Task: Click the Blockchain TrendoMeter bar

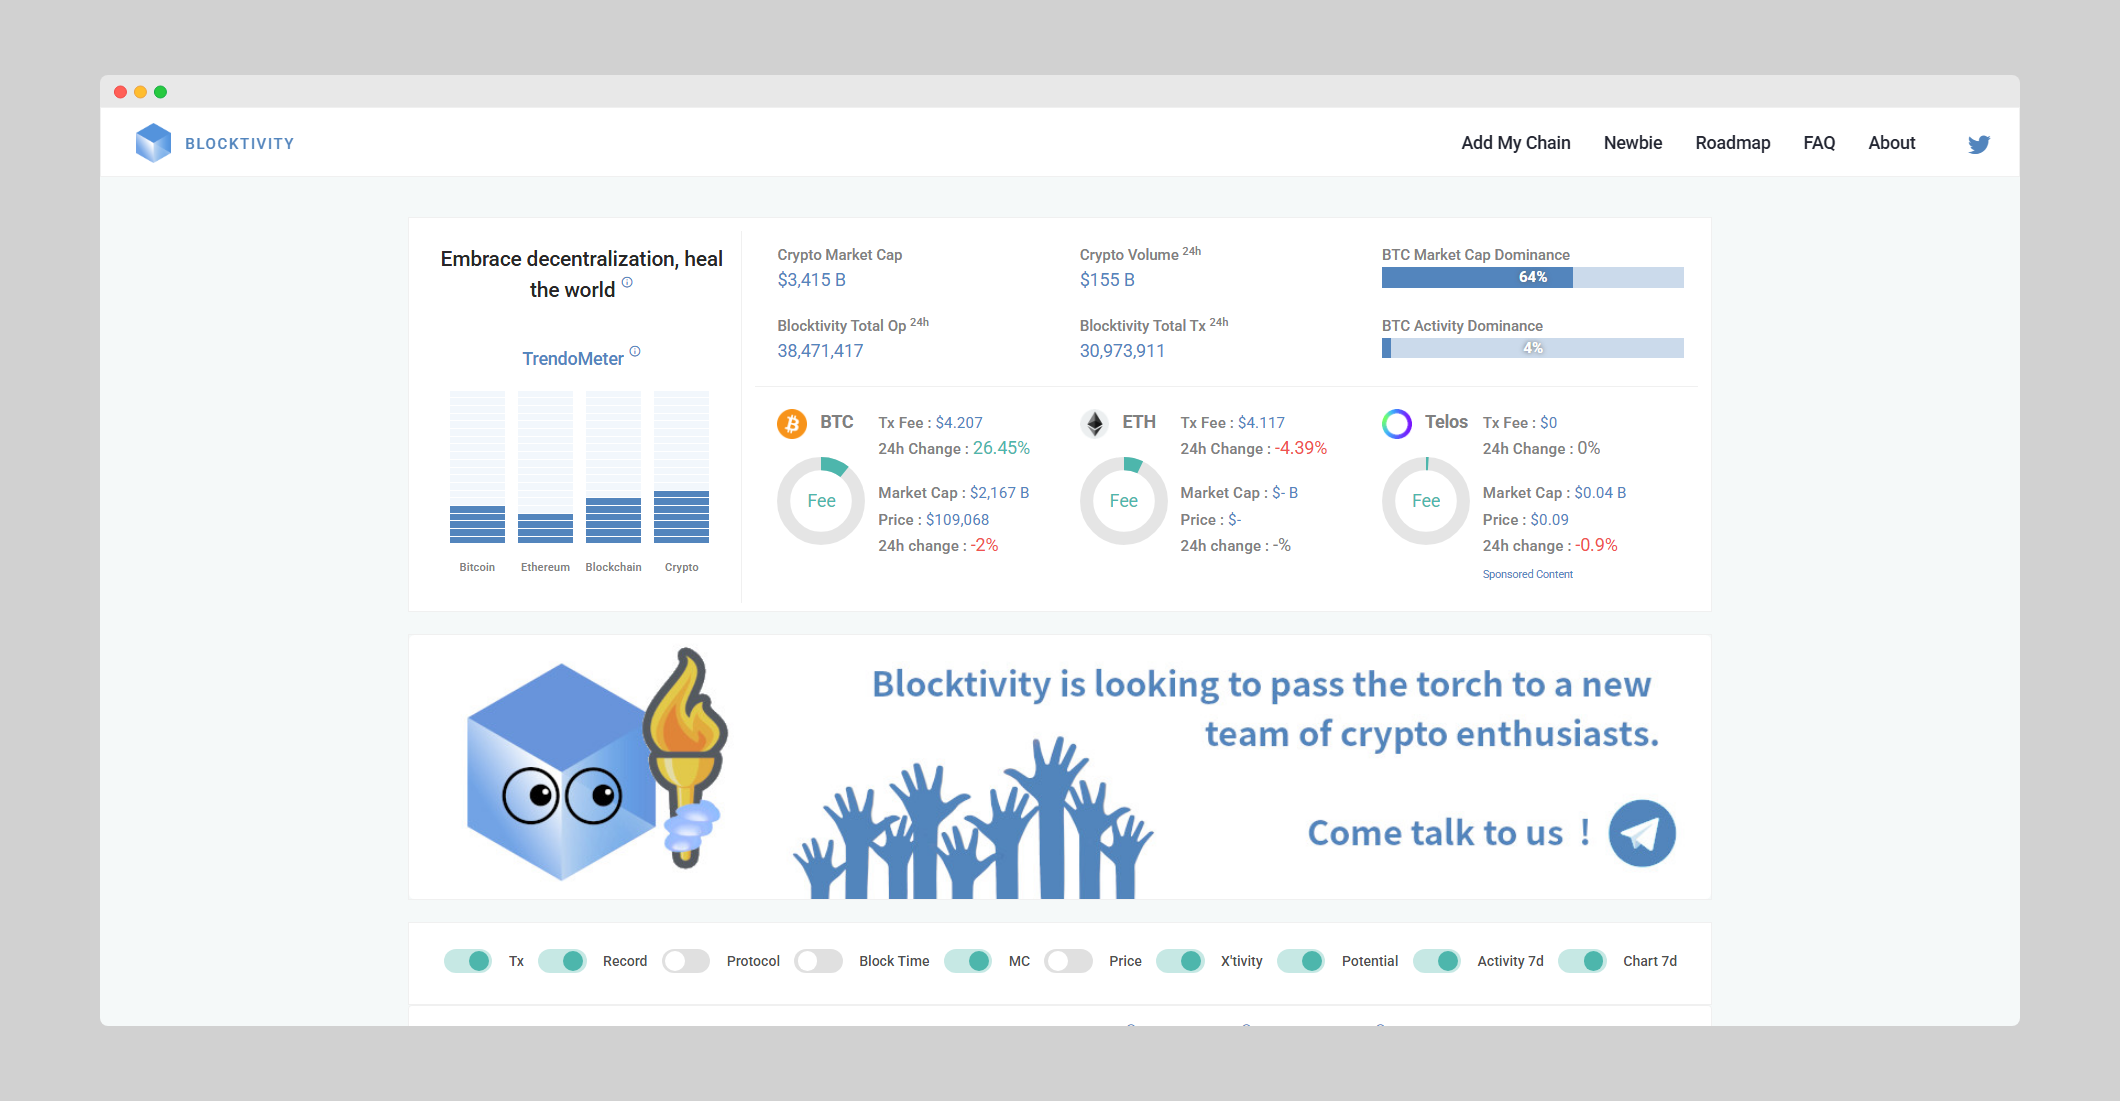Action: [x=613, y=467]
